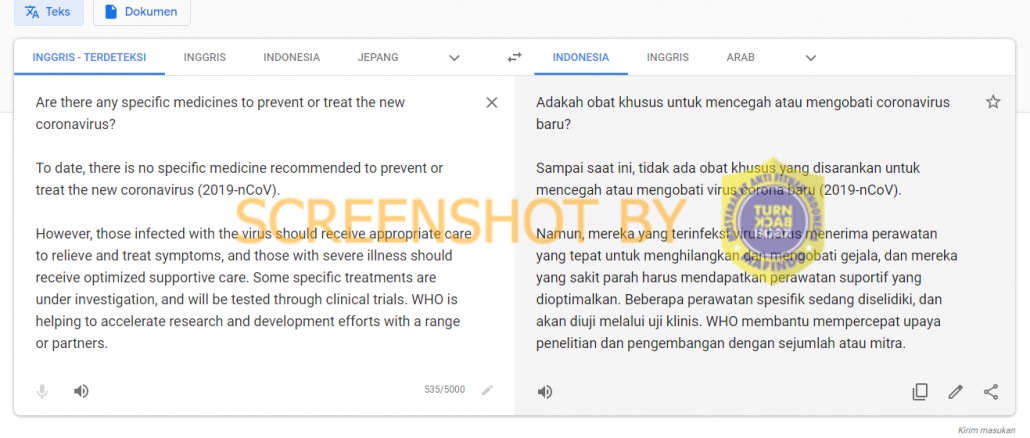Select the Inggris - Terdeteksi source tab
1030x438 pixels.
pos(89,57)
